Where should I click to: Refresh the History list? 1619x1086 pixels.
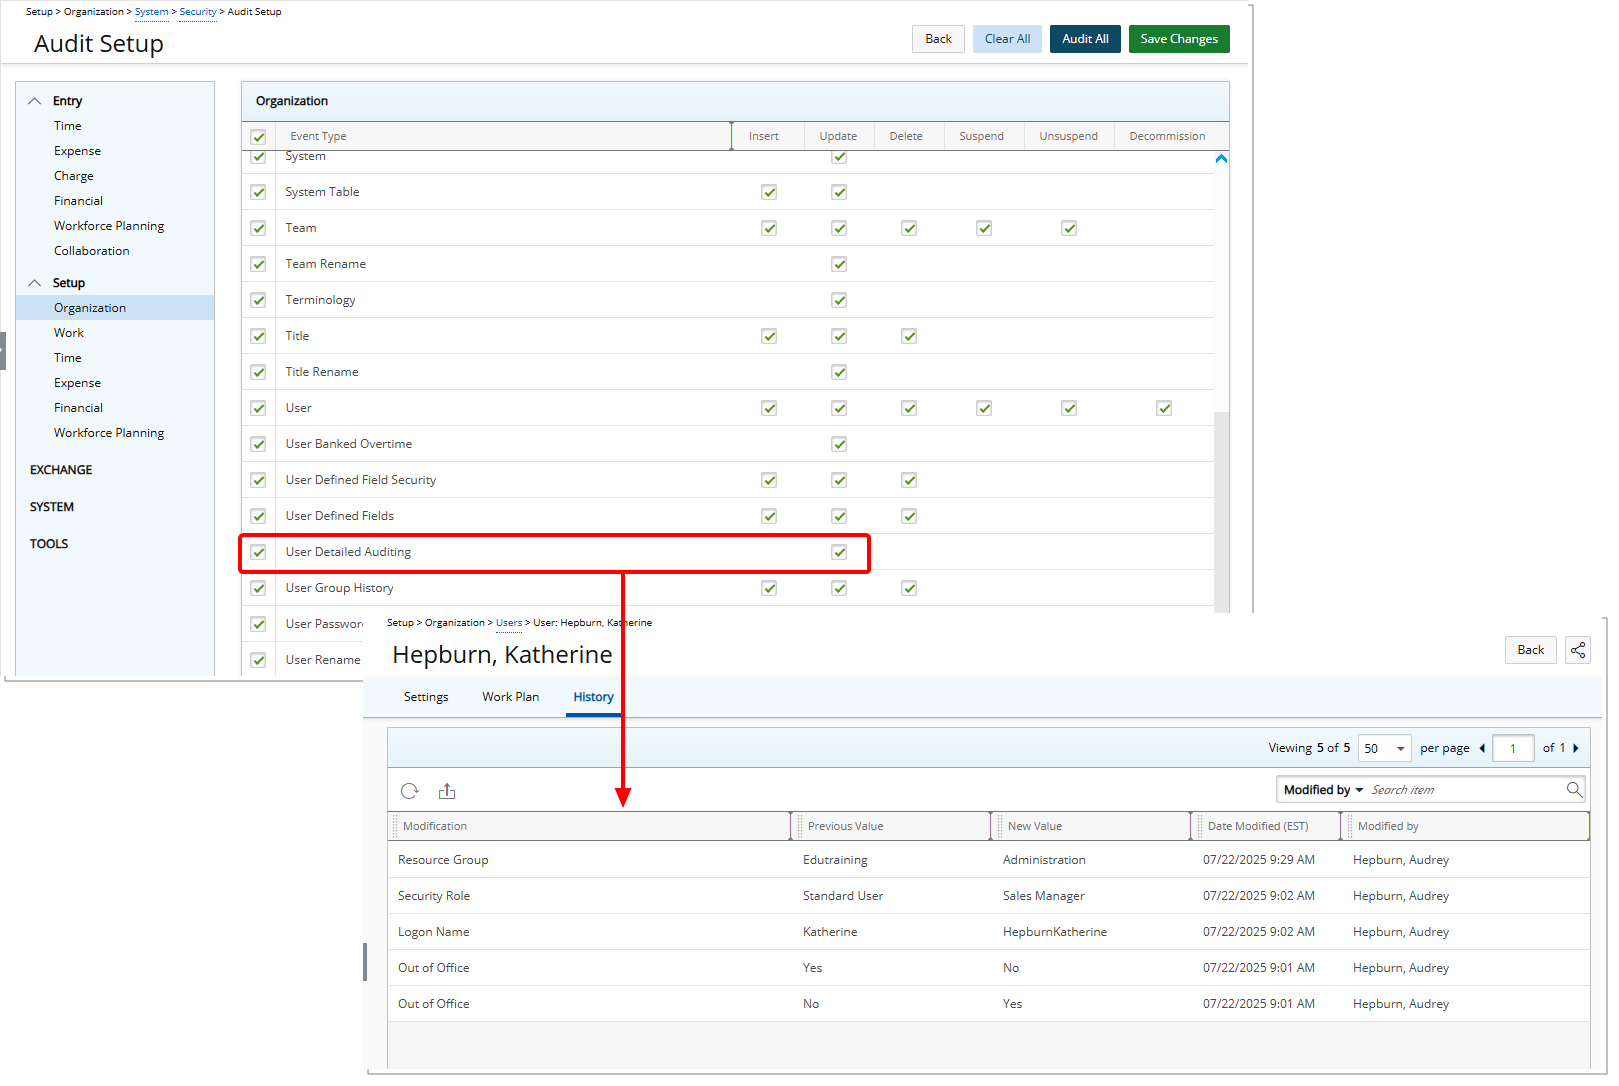tap(410, 790)
